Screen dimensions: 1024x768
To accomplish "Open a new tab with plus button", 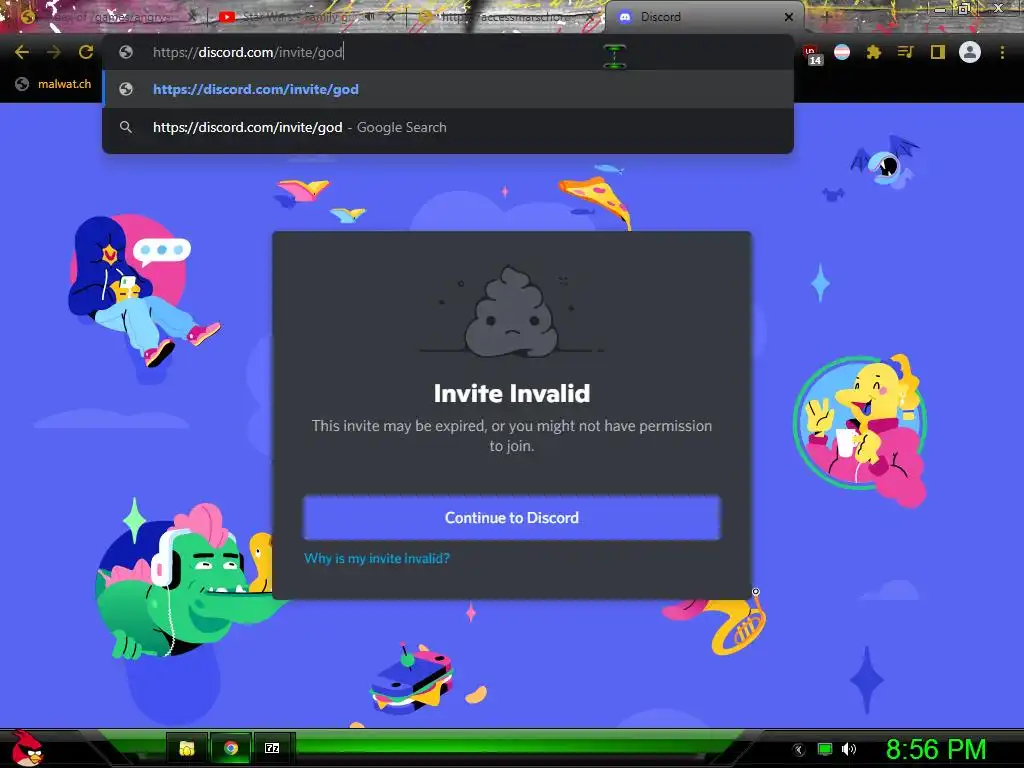I will click(x=825, y=17).
